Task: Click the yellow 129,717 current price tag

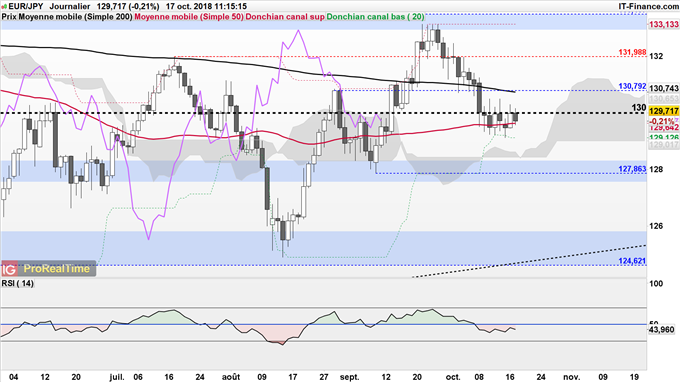Action: click(663, 111)
